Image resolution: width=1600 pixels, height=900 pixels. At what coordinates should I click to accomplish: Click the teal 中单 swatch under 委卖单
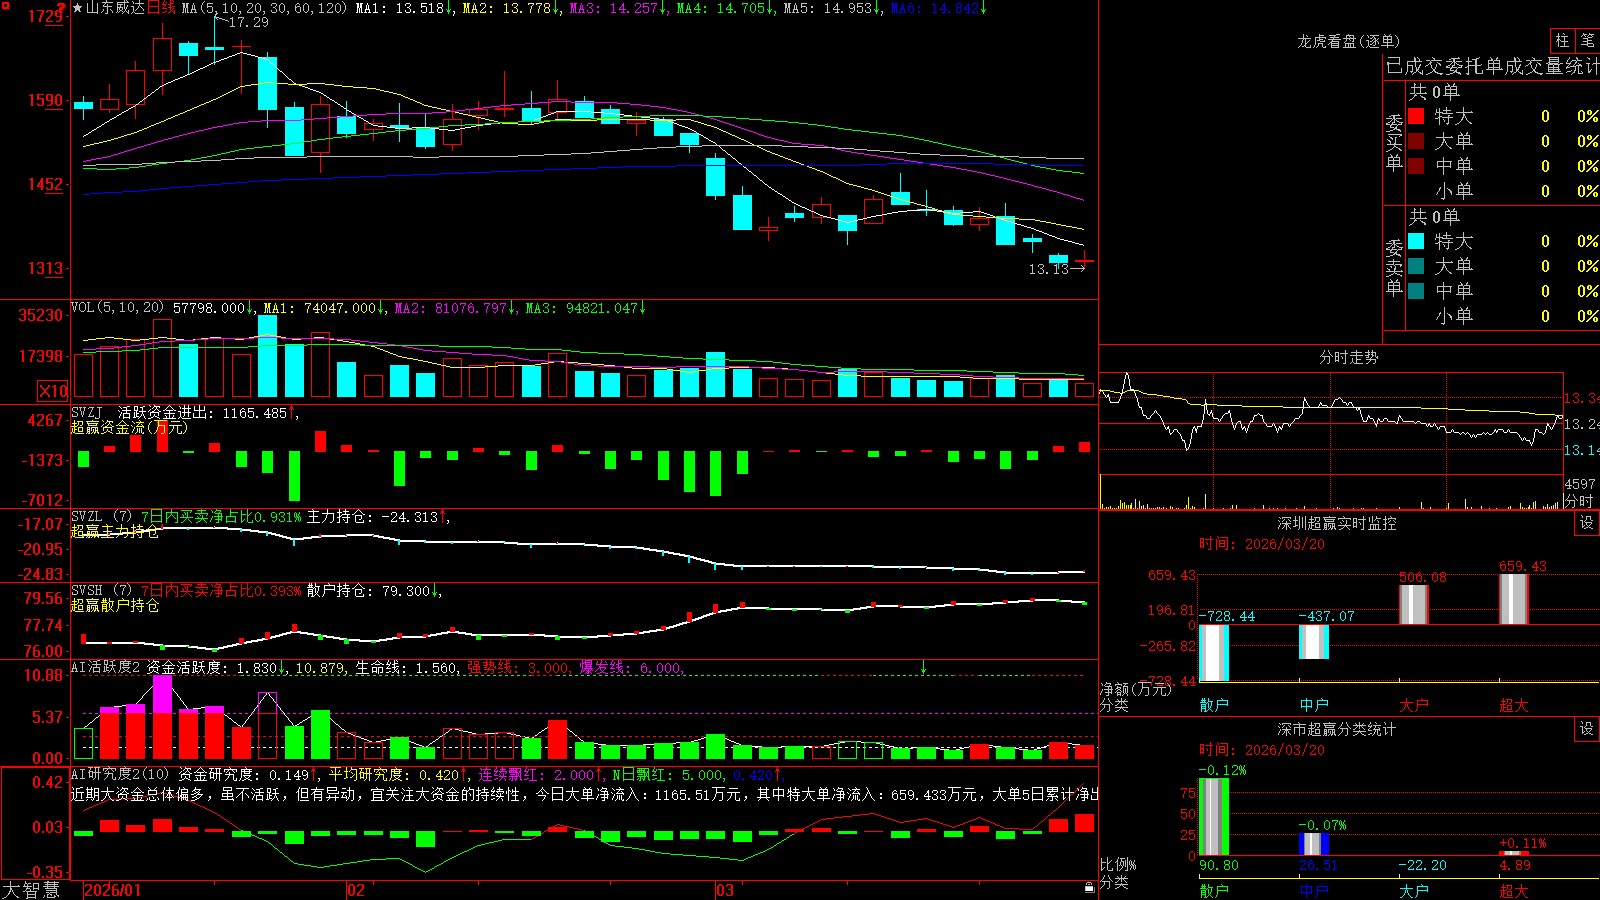coord(1416,291)
